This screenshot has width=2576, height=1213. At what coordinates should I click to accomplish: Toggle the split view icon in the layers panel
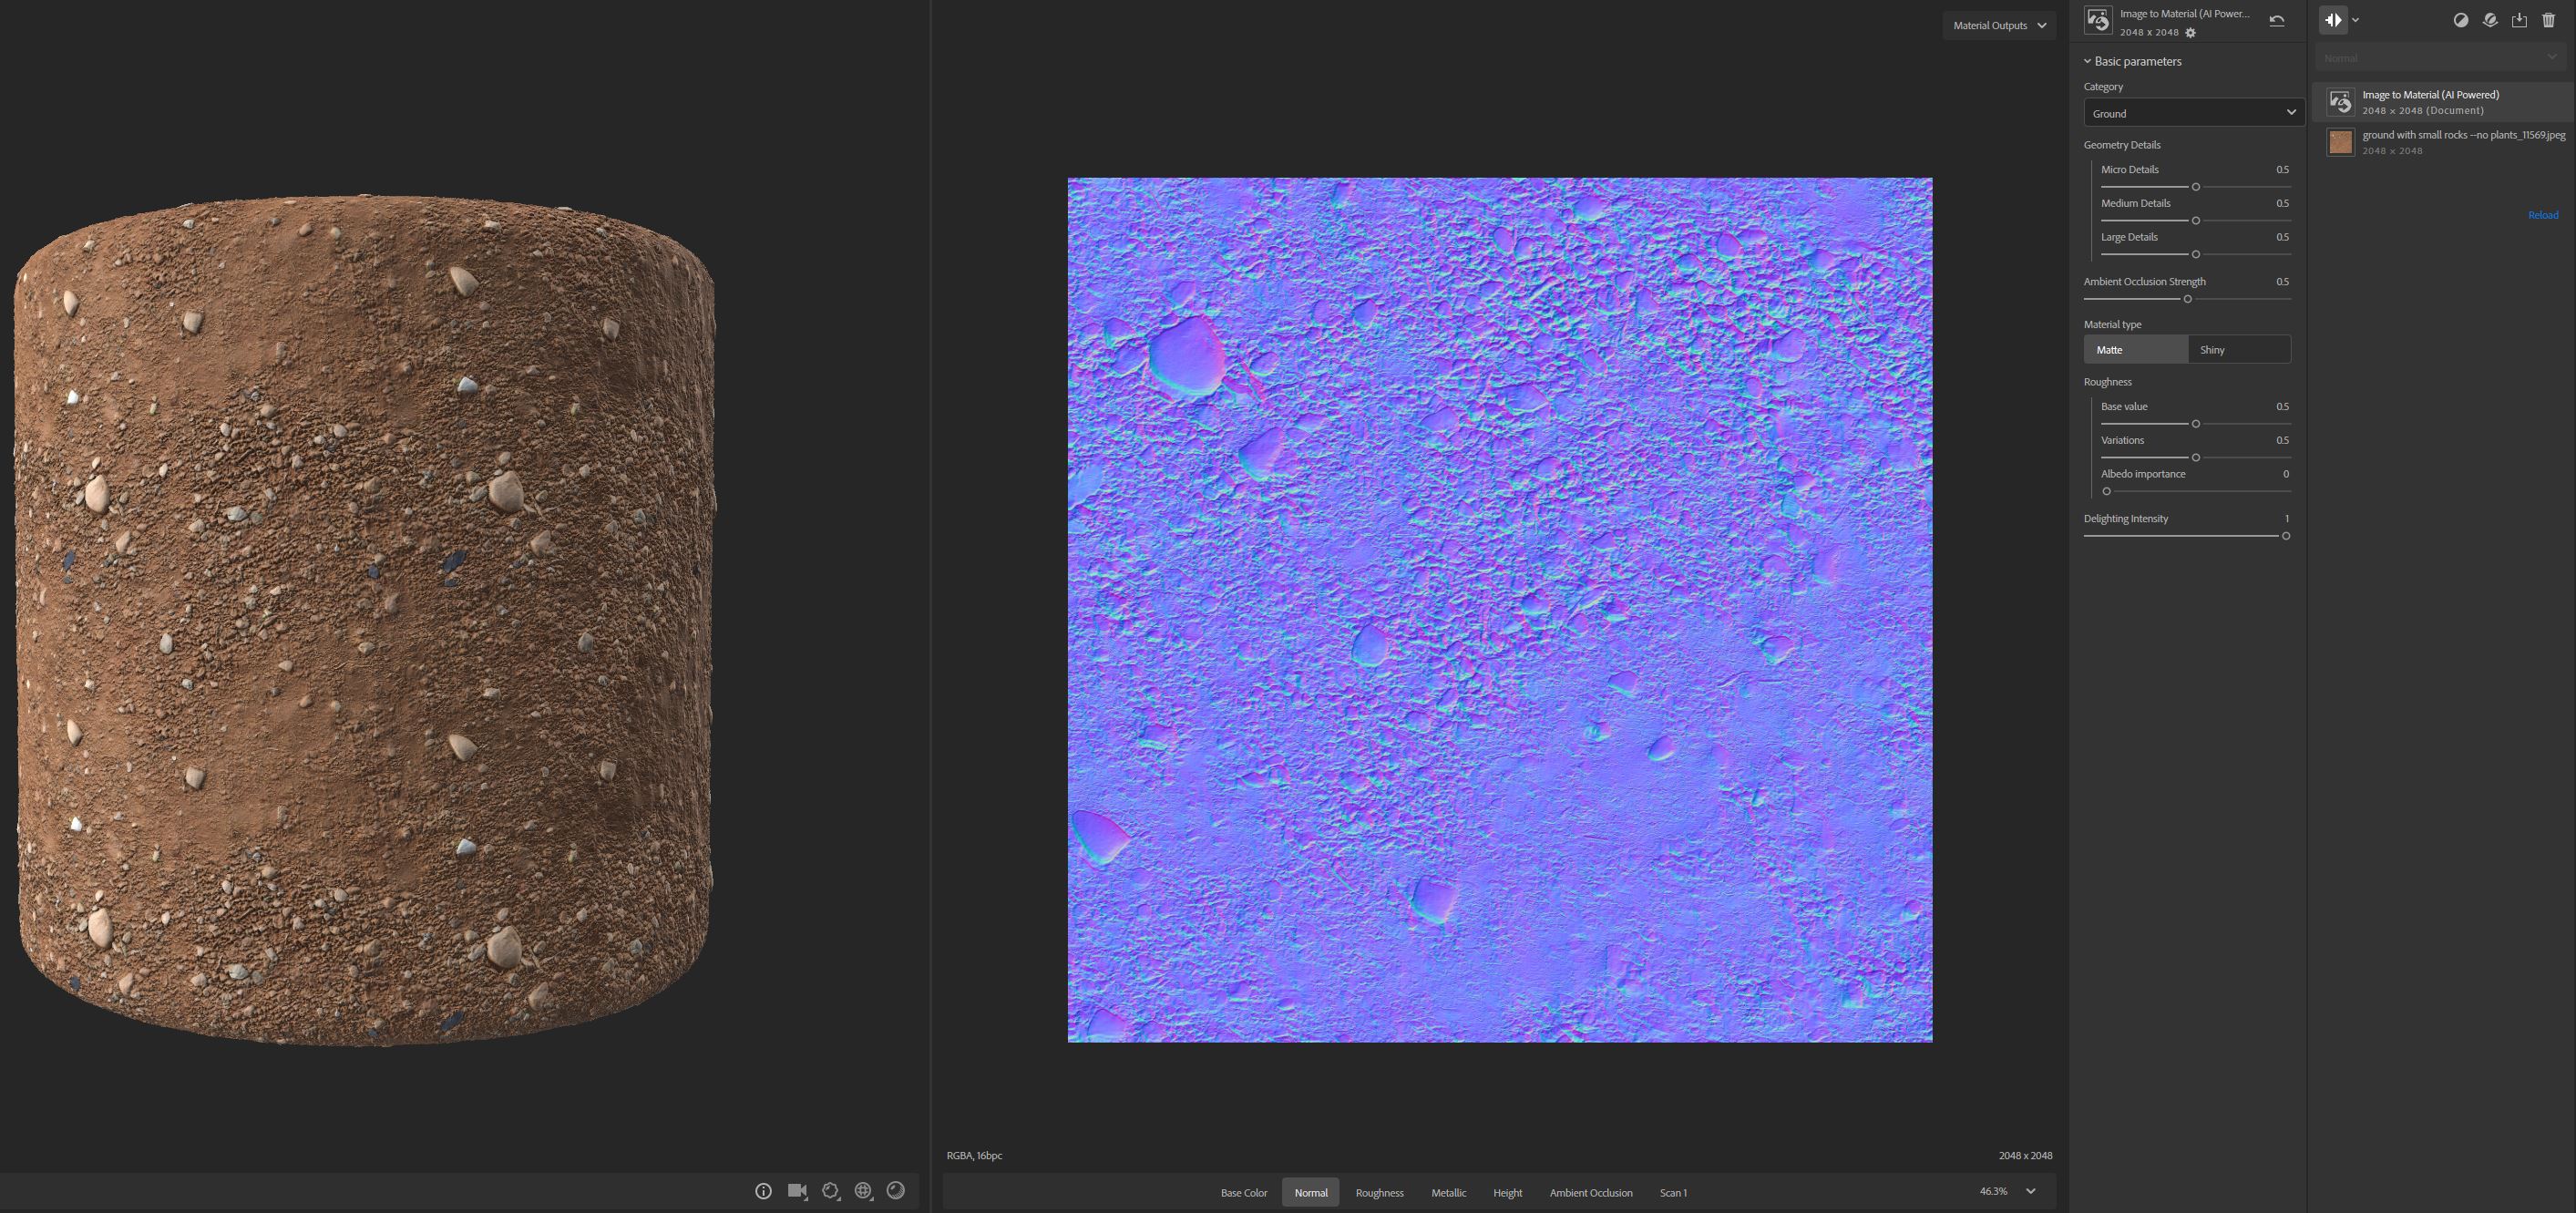pyautogui.click(x=2334, y=19)
